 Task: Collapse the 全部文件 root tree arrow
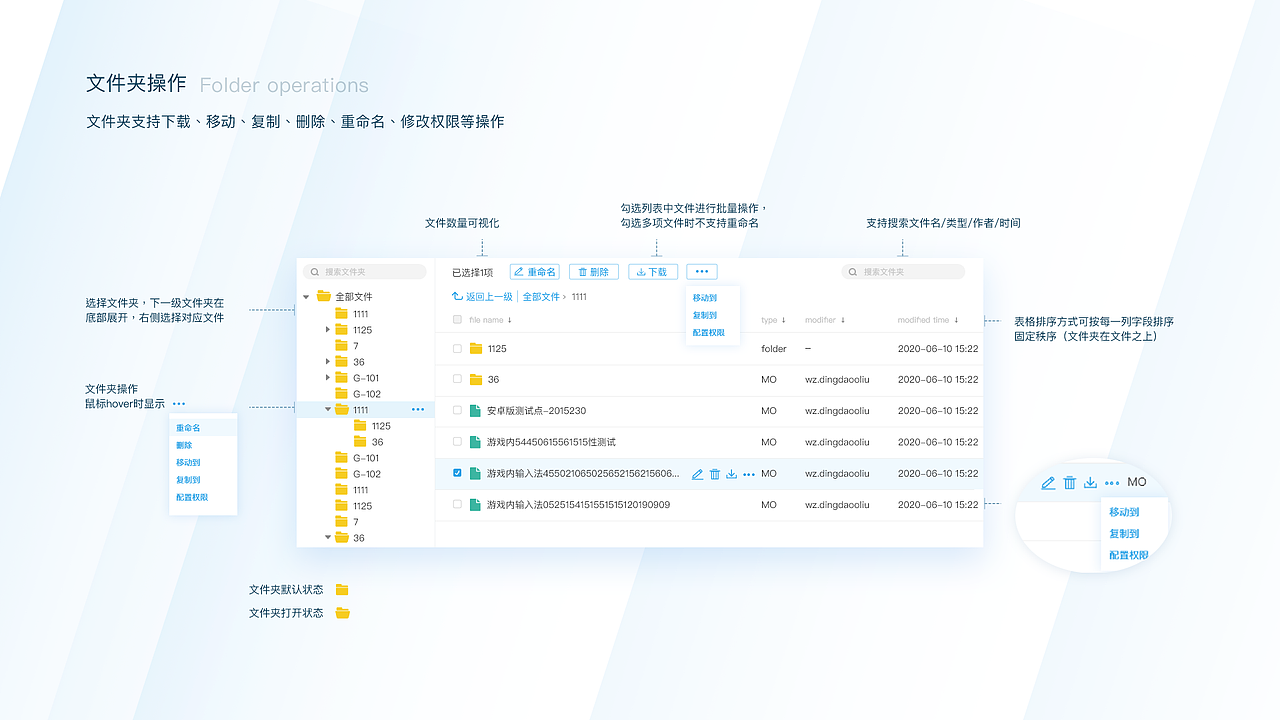pos(306,297)
